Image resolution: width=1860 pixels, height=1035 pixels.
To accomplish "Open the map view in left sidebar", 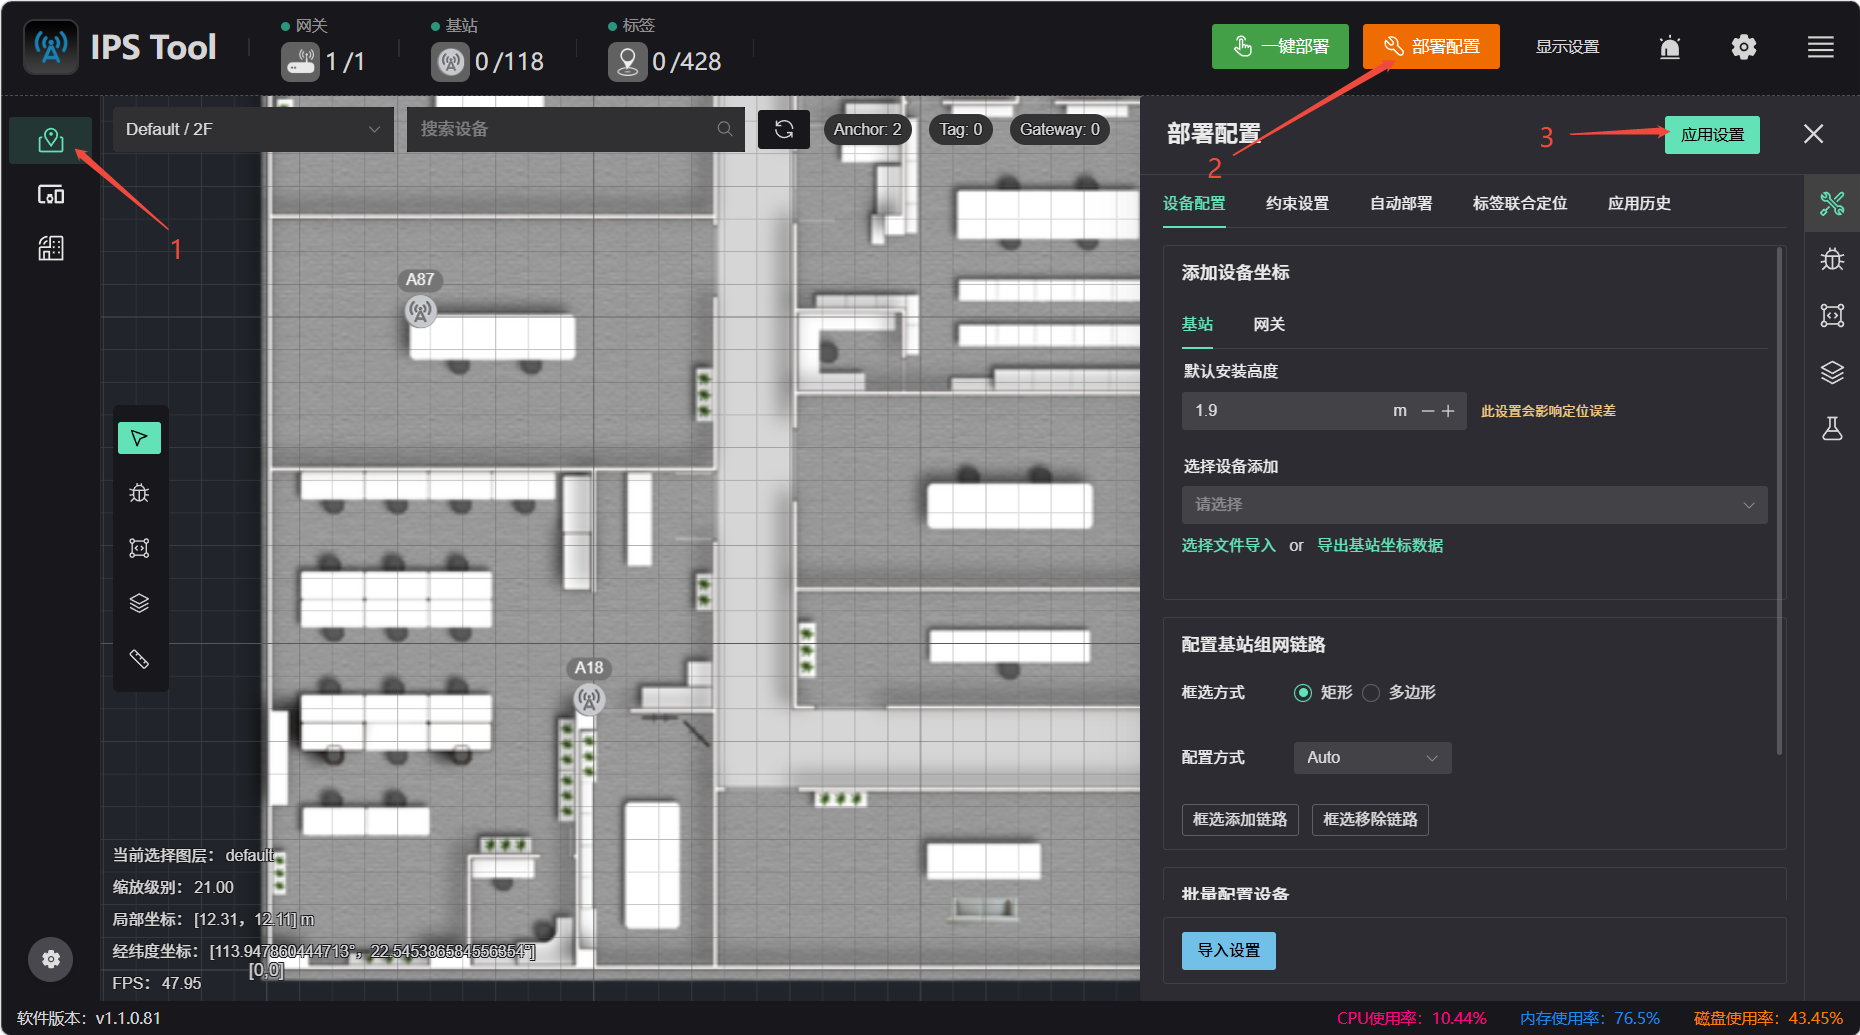I will pos(51,140).
